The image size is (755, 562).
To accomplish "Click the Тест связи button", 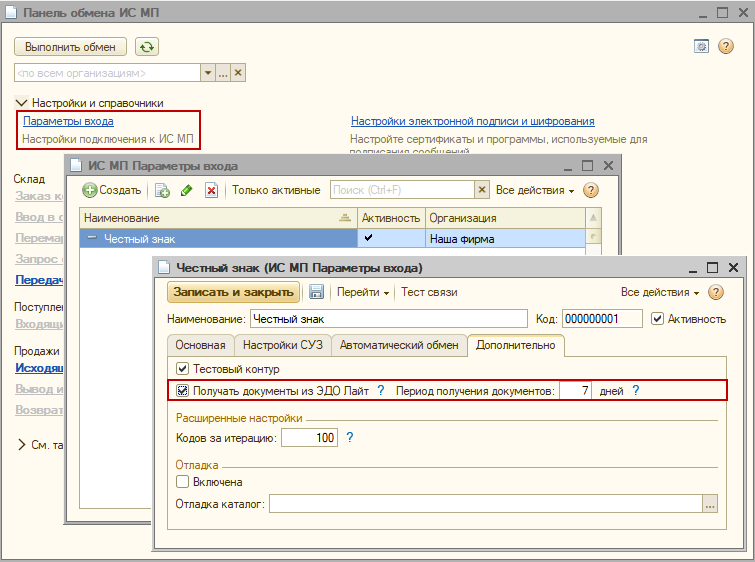I will (x=429, y=292).
